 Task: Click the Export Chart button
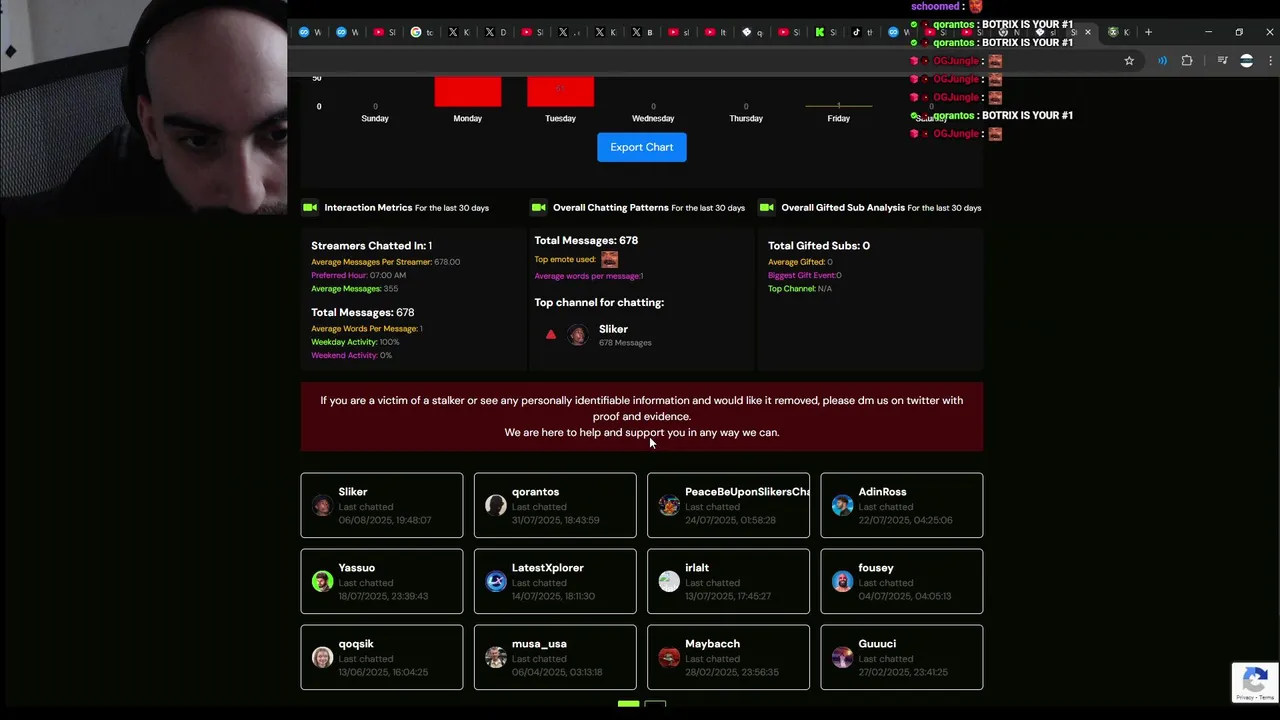pyautogui.click(x=642, y=147)
